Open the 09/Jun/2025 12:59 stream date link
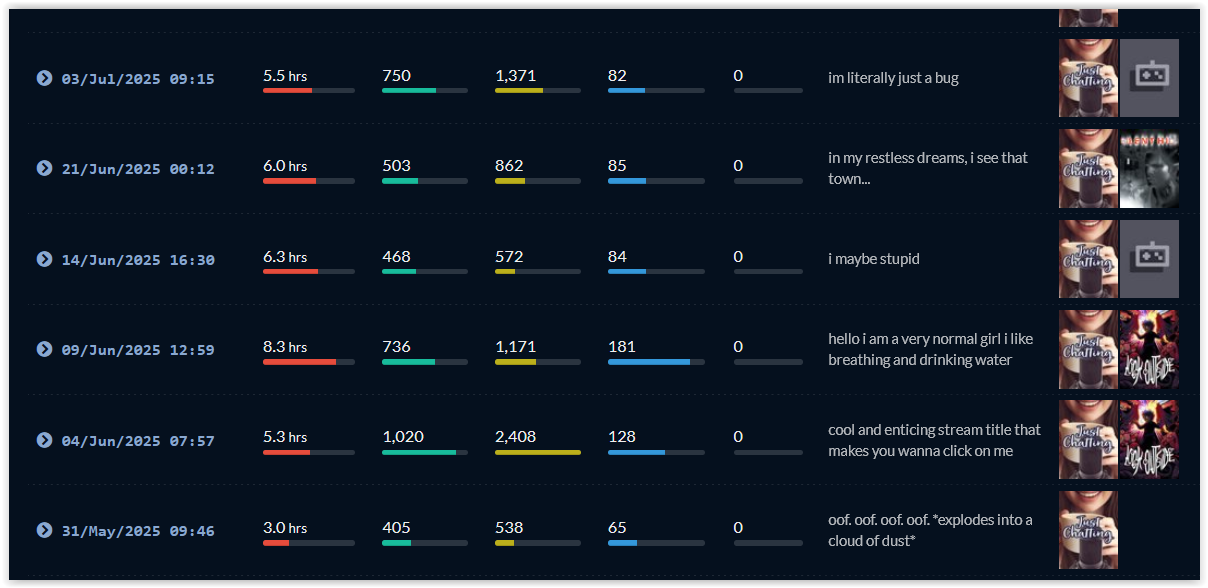The image size is (1208, 588). [138, 350]
